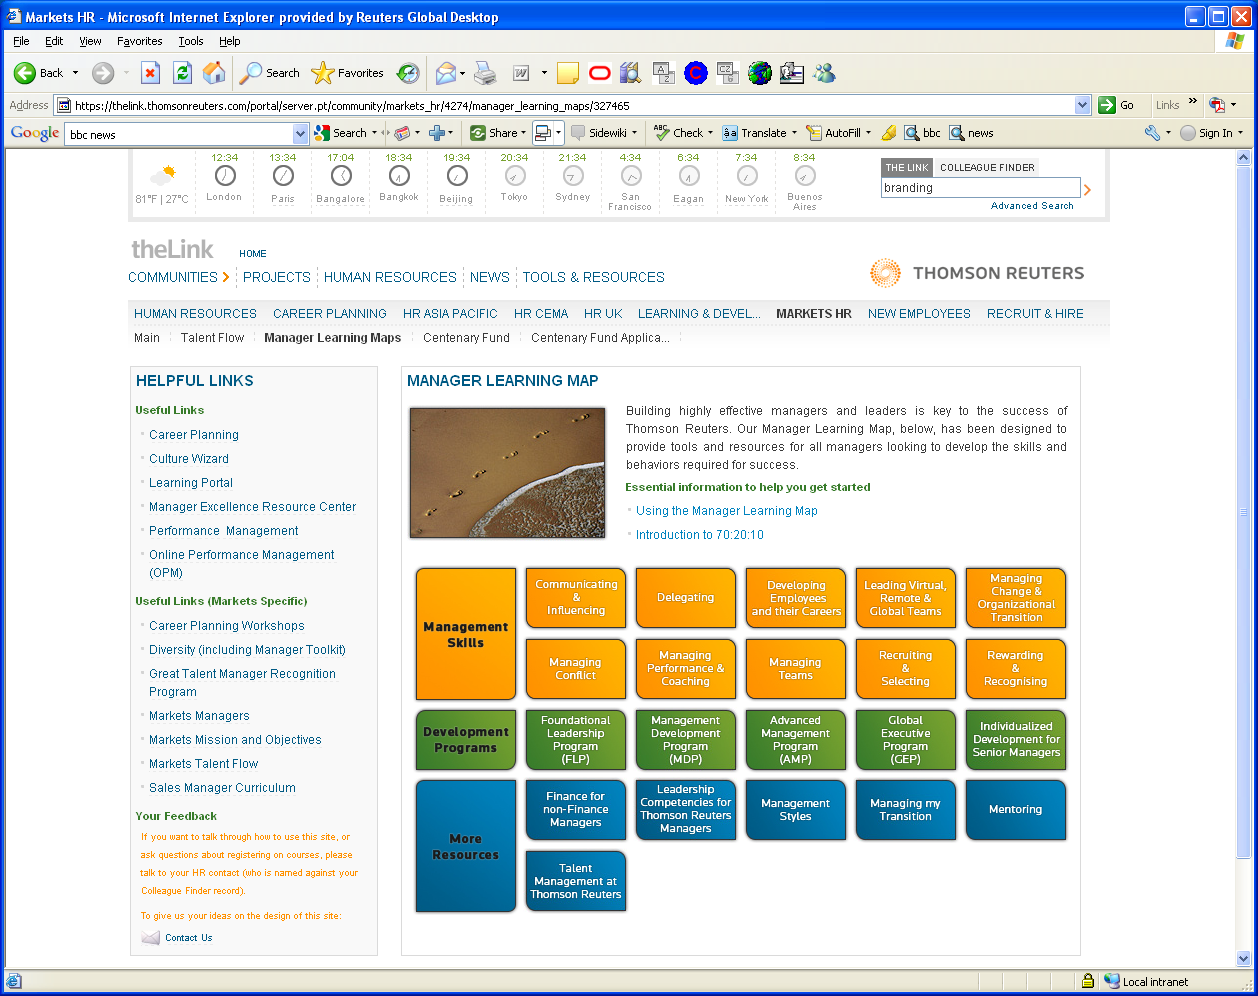Open the Talent Flow sub-tab
Image resolution: width=1258 pixels, height=996 pixels.
point(212,338)
